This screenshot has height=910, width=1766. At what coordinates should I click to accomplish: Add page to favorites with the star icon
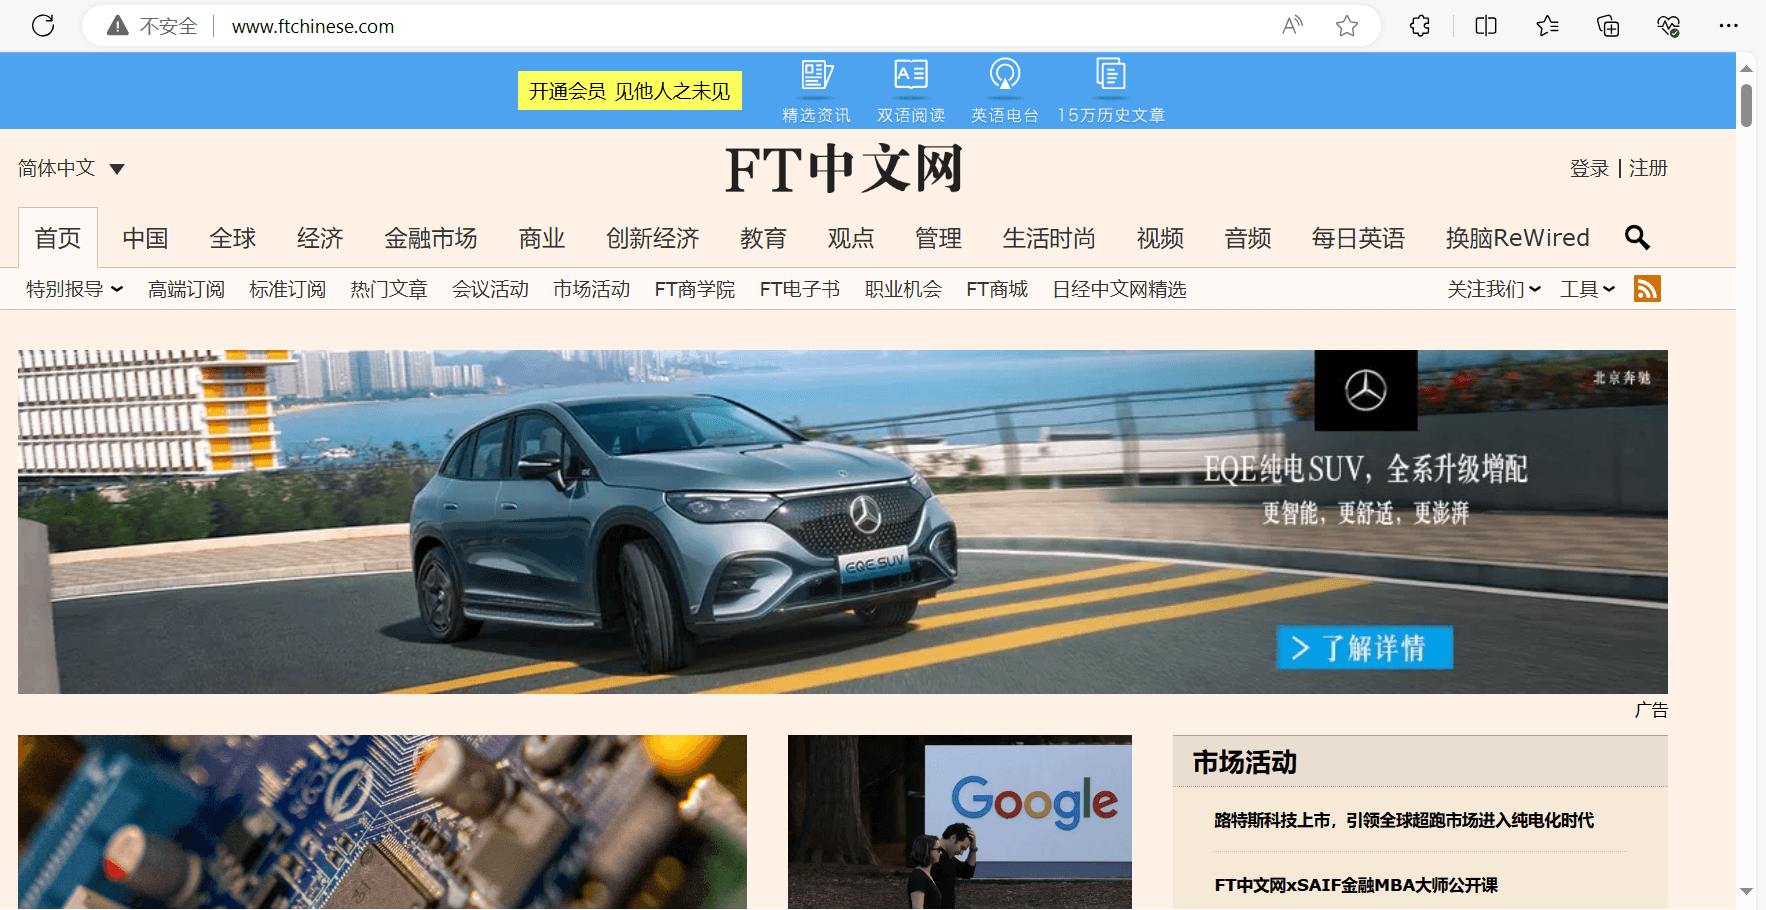point(1347,26)
